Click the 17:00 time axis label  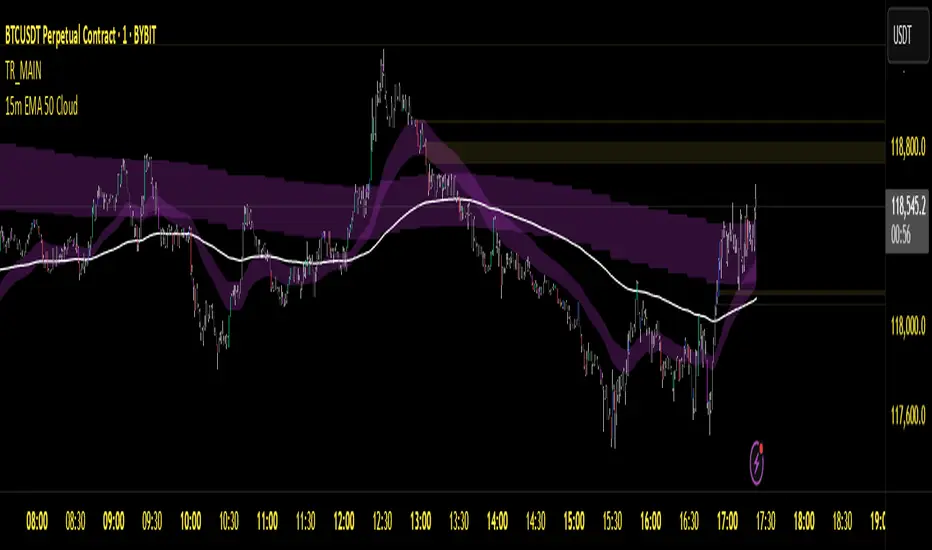tap(727, 521)
